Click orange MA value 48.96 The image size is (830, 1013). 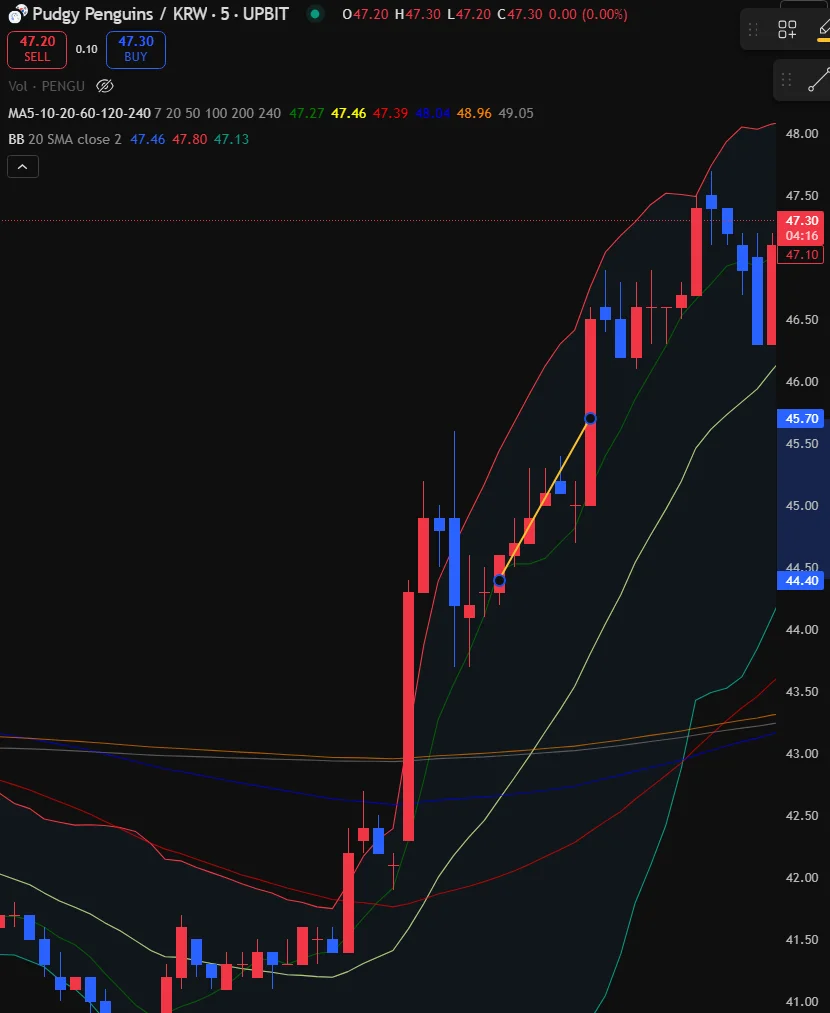474,113
